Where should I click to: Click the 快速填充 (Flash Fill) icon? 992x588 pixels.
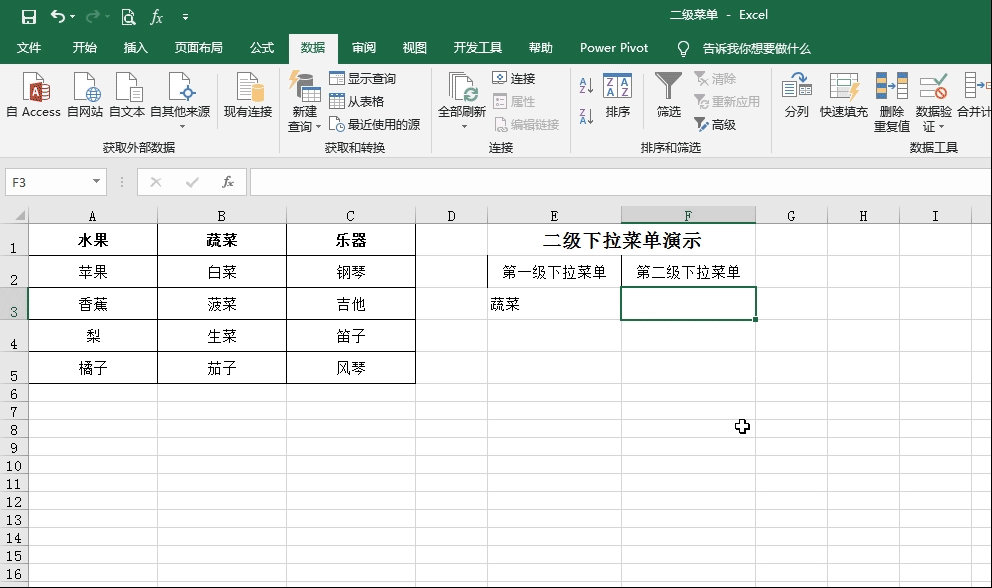pos(845,95)
